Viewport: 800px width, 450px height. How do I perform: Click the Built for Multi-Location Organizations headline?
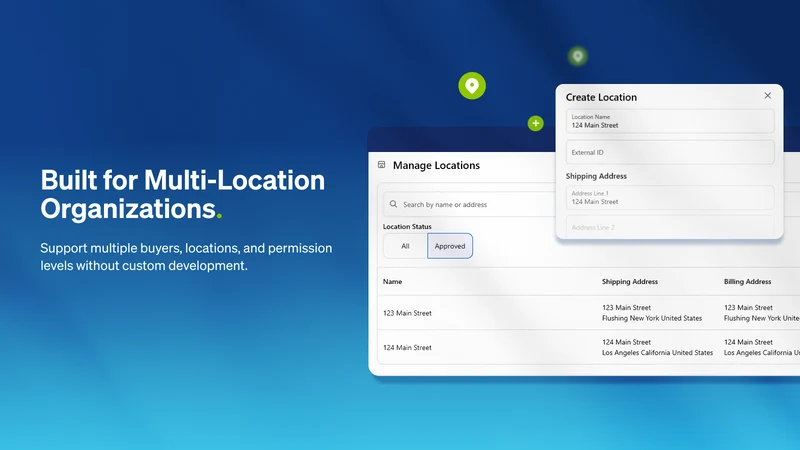183,194
